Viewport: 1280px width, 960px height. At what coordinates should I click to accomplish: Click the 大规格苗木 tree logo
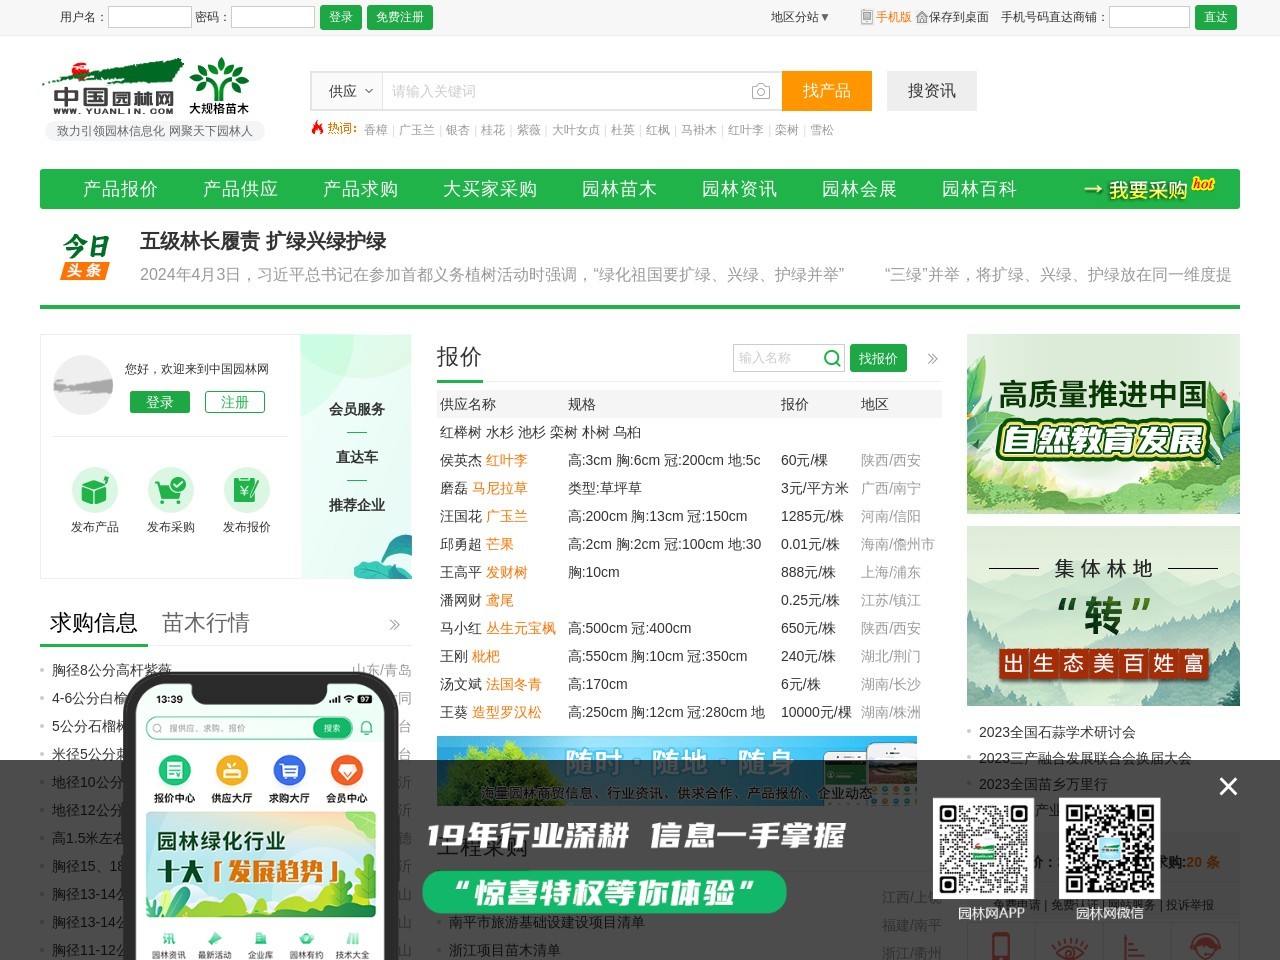(219, 87)
